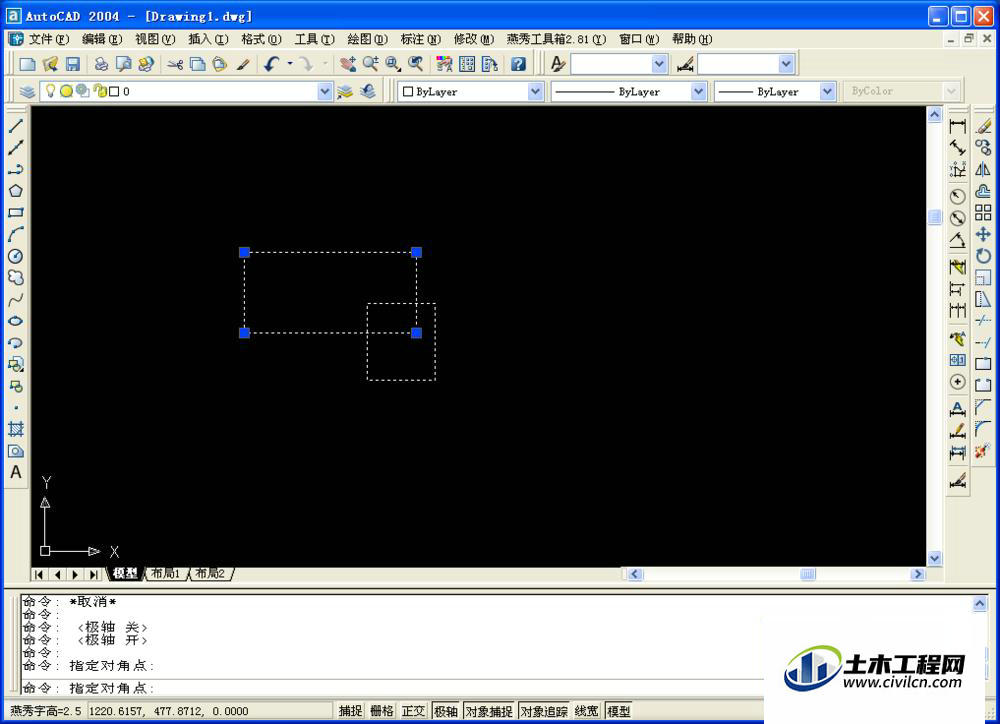Toggle 线宽 lineweight display

tap(587, 711)
